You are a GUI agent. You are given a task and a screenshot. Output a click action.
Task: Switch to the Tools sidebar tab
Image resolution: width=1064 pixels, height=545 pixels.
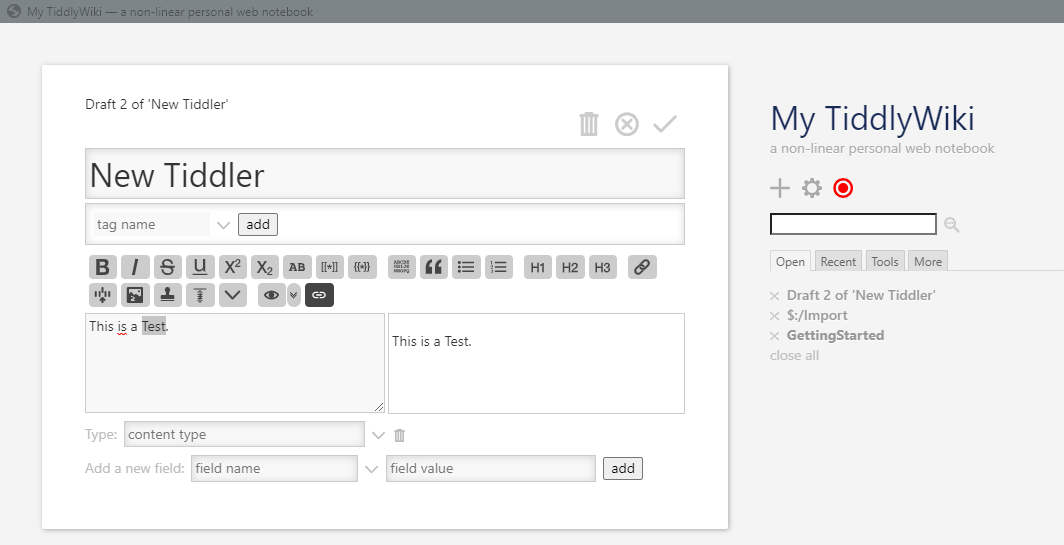(885, 261)
